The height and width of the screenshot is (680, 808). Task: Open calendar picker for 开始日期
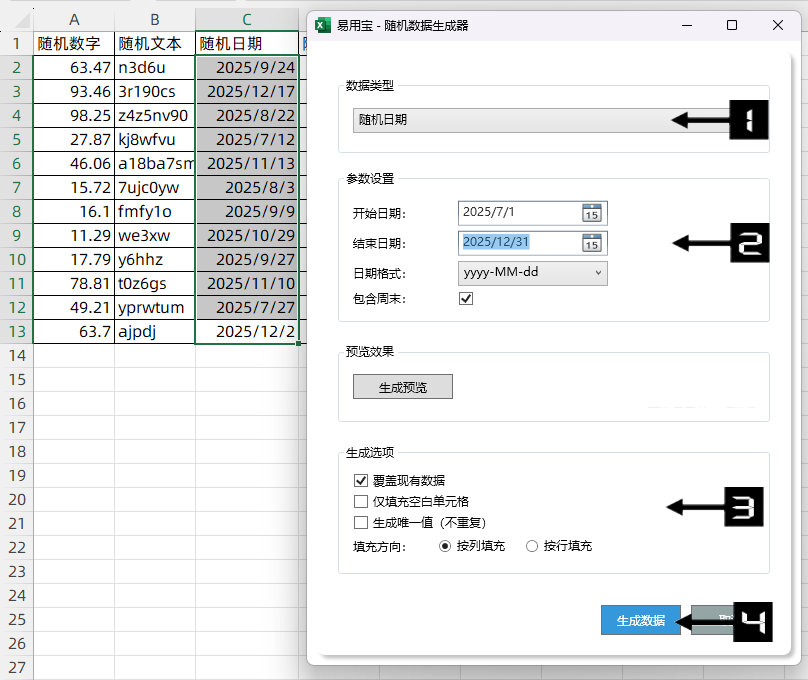[x=591, y=213]
